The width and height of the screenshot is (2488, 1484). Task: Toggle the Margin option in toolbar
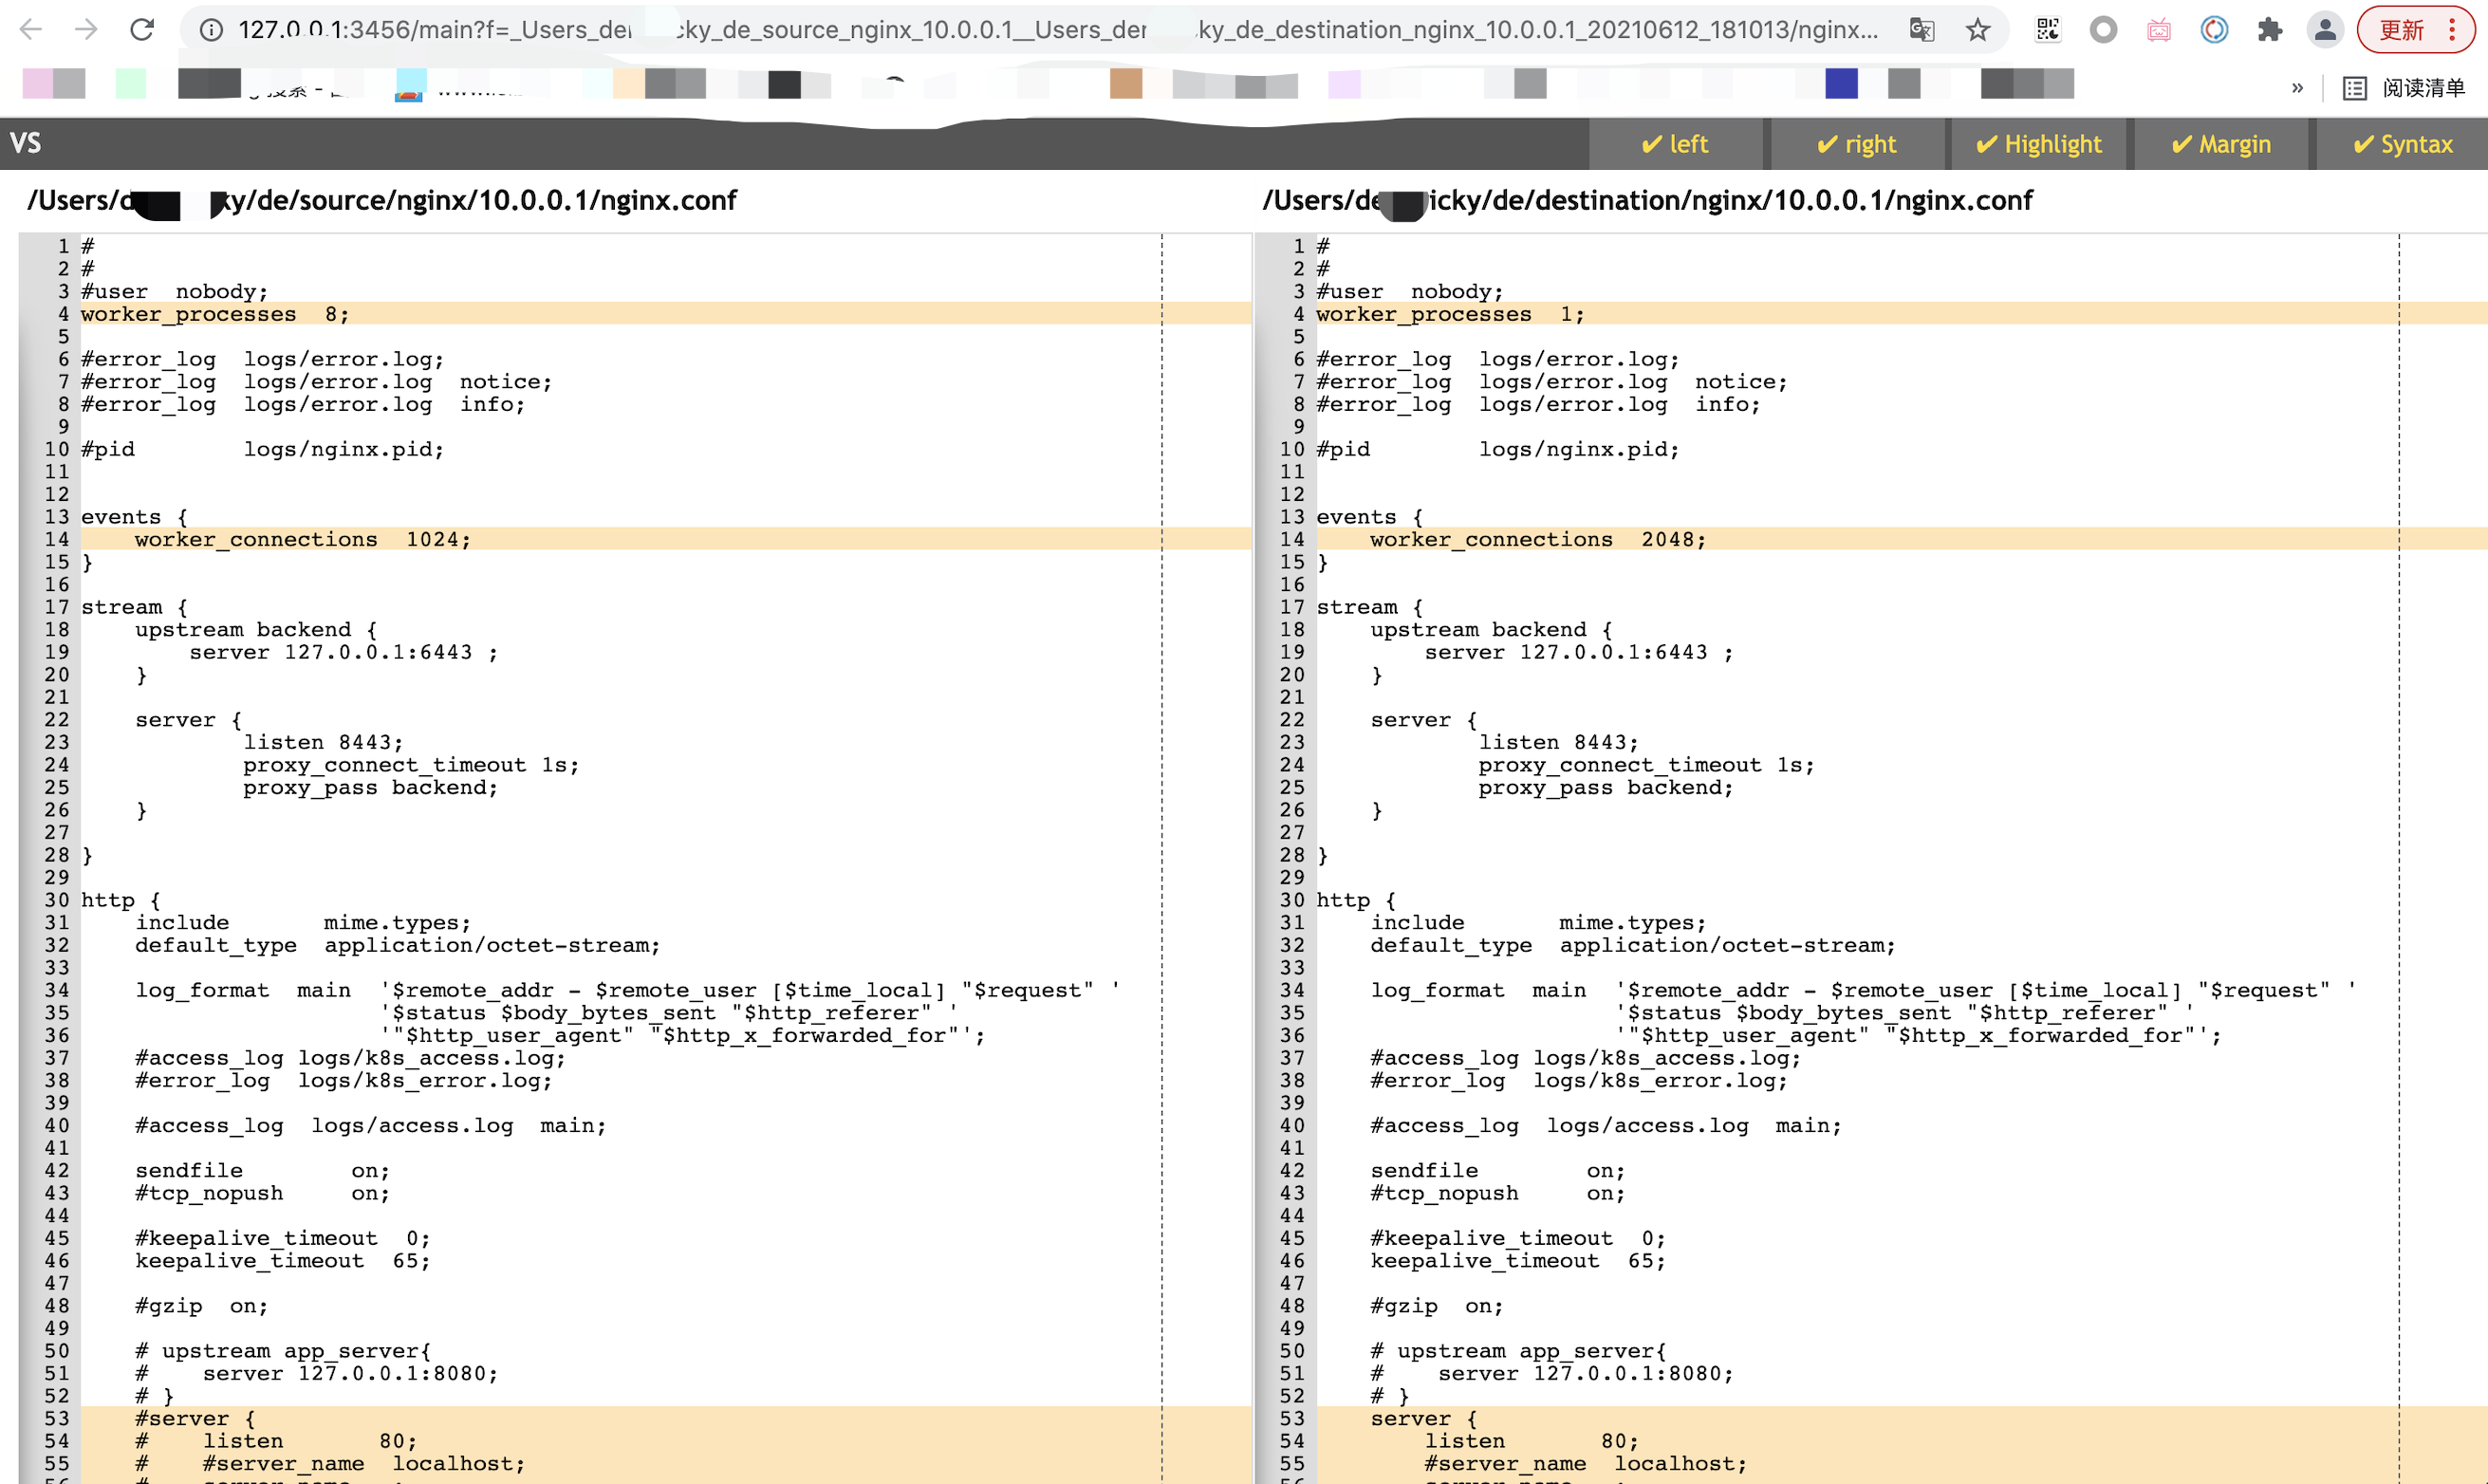point(2220,144)
